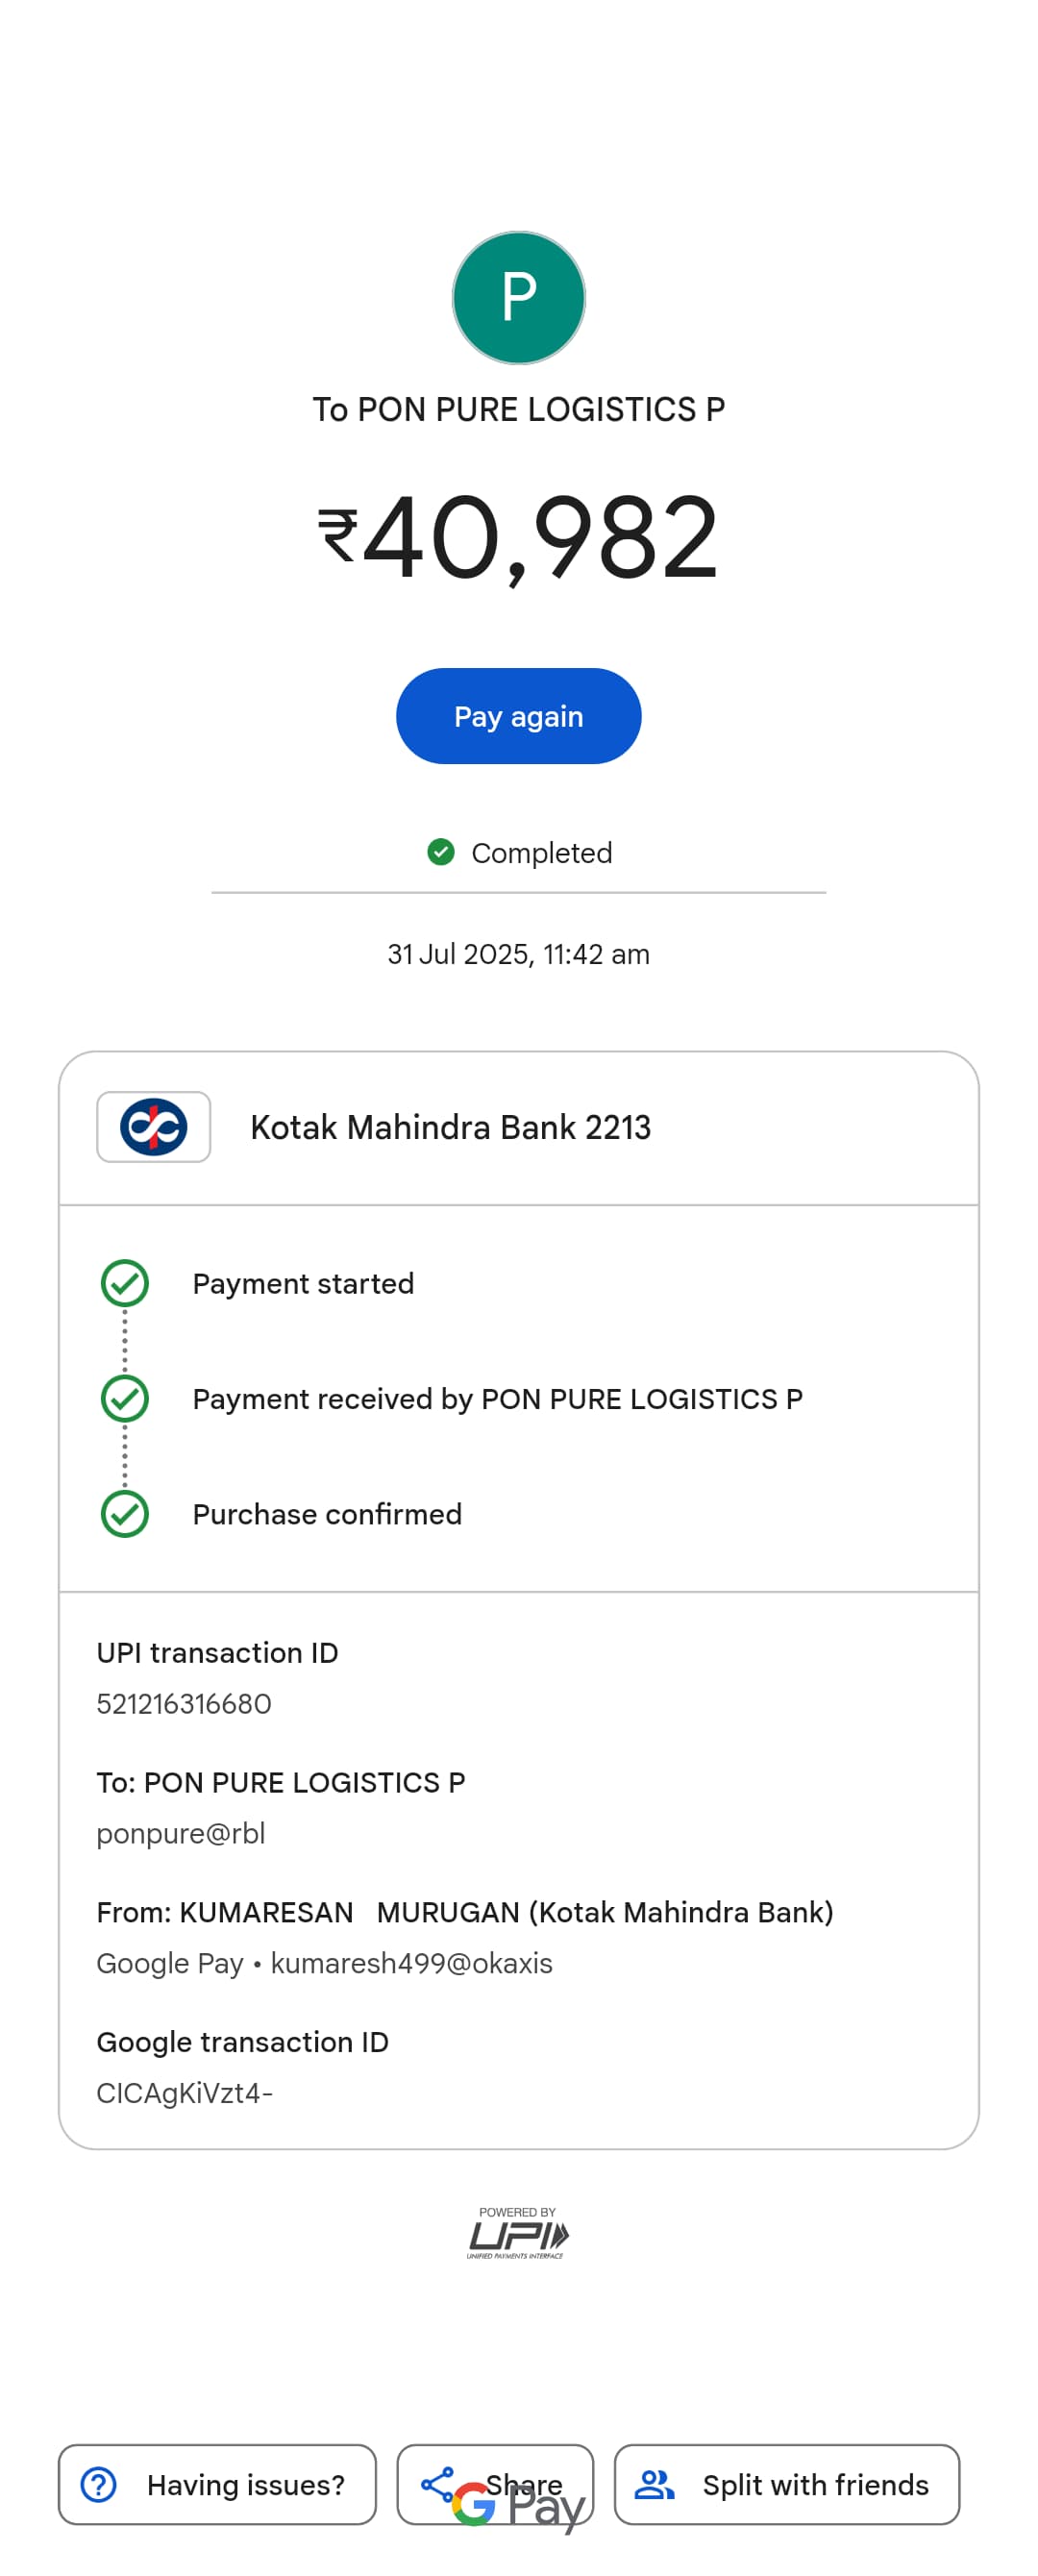This screenshot has height=2576, width=1038.
Task: Click the To PON PURE LOGISTICS P heading
Action: pyautogui.click(x=518, y=409)
